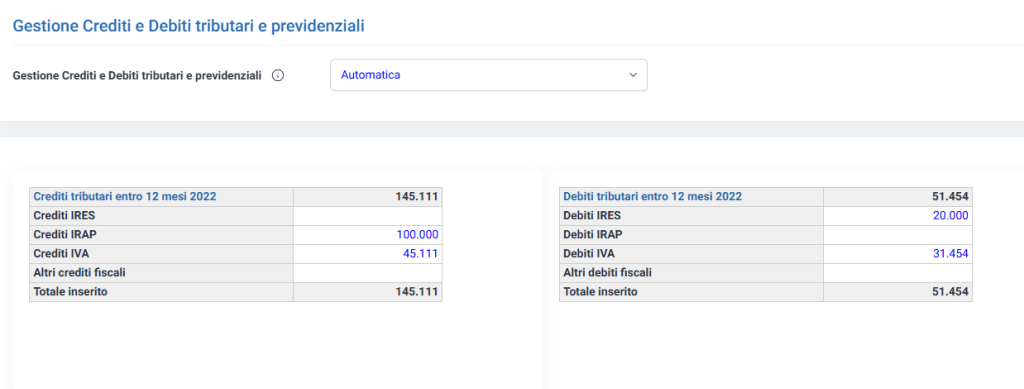Viewport: 1024px width, 389px height.
Task: Click the Debiti Totale inserito 51.454 cell
Action: coord(898,292)
